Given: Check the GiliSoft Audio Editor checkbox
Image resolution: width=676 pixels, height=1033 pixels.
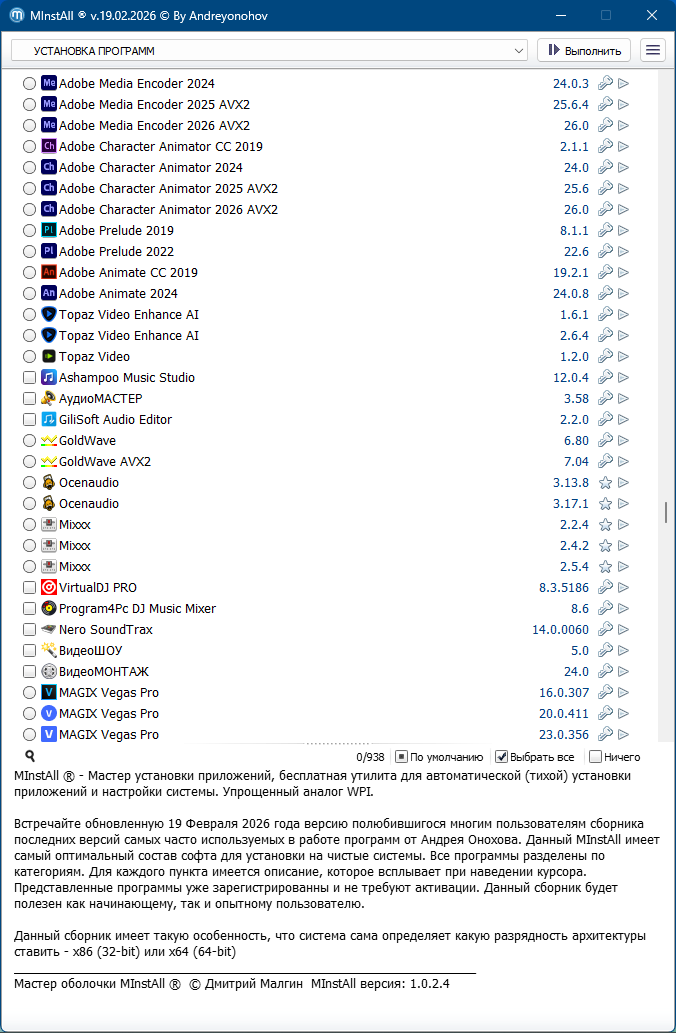Looking at the screenshot, I should click(x=29, y=420).
